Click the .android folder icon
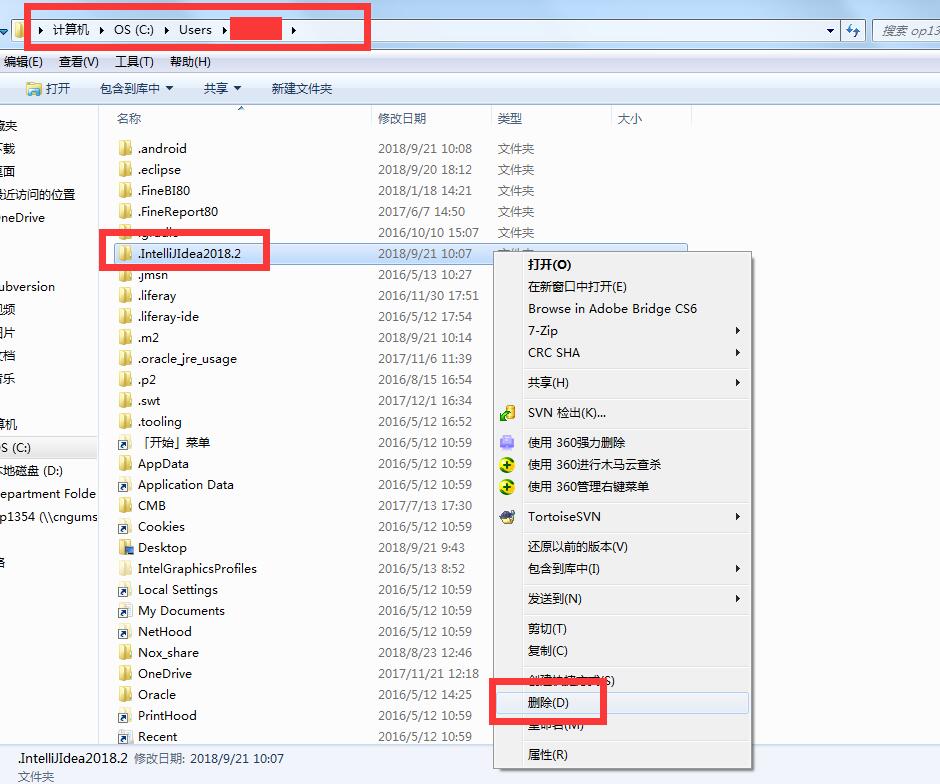This screenshot has width=940, height=784. tap(125, 148)
